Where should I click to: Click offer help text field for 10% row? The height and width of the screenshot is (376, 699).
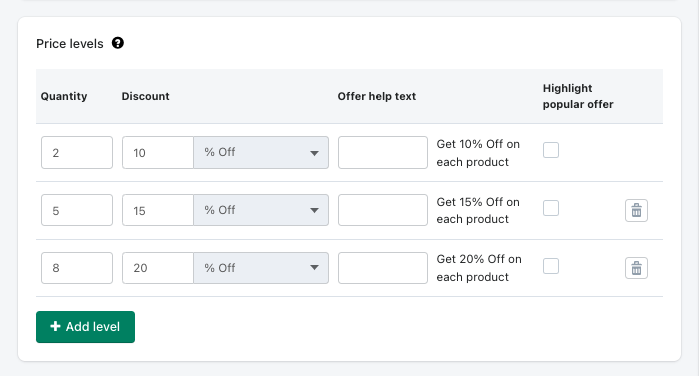[x=382, y=153]
